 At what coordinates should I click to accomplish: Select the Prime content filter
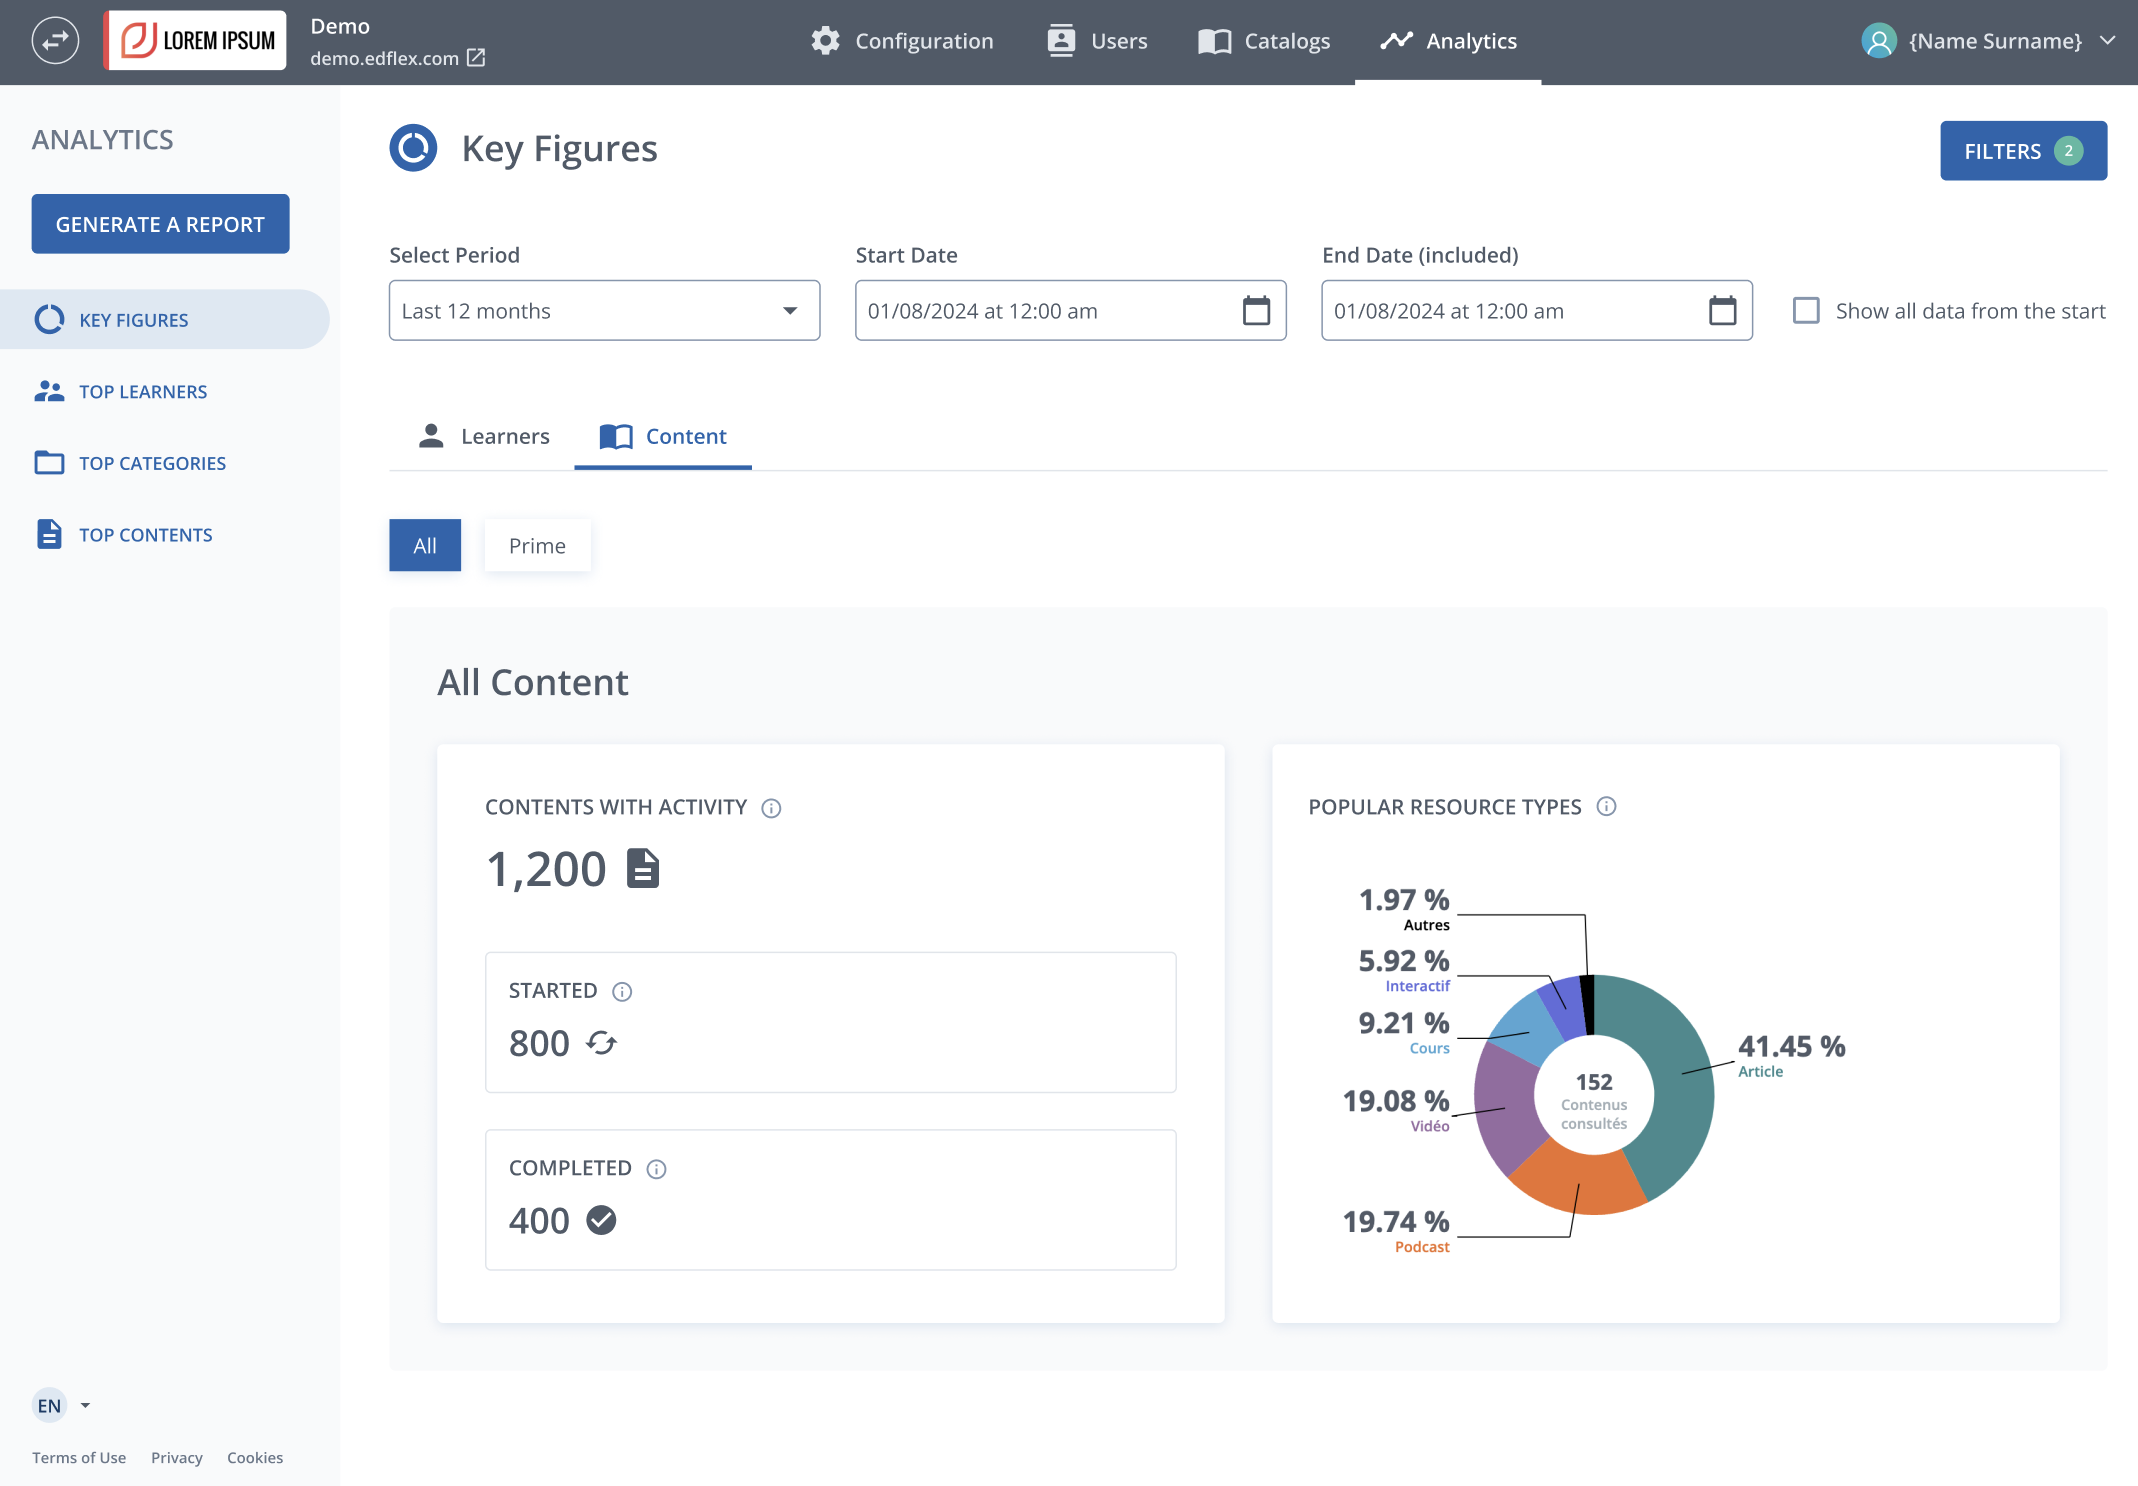click(x=537, y=545)
